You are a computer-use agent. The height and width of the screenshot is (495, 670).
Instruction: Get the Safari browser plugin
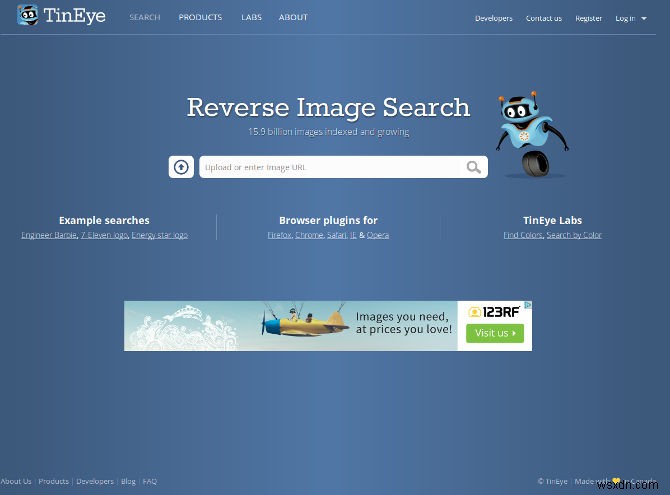pyautogui.click(x=337, y=235)
